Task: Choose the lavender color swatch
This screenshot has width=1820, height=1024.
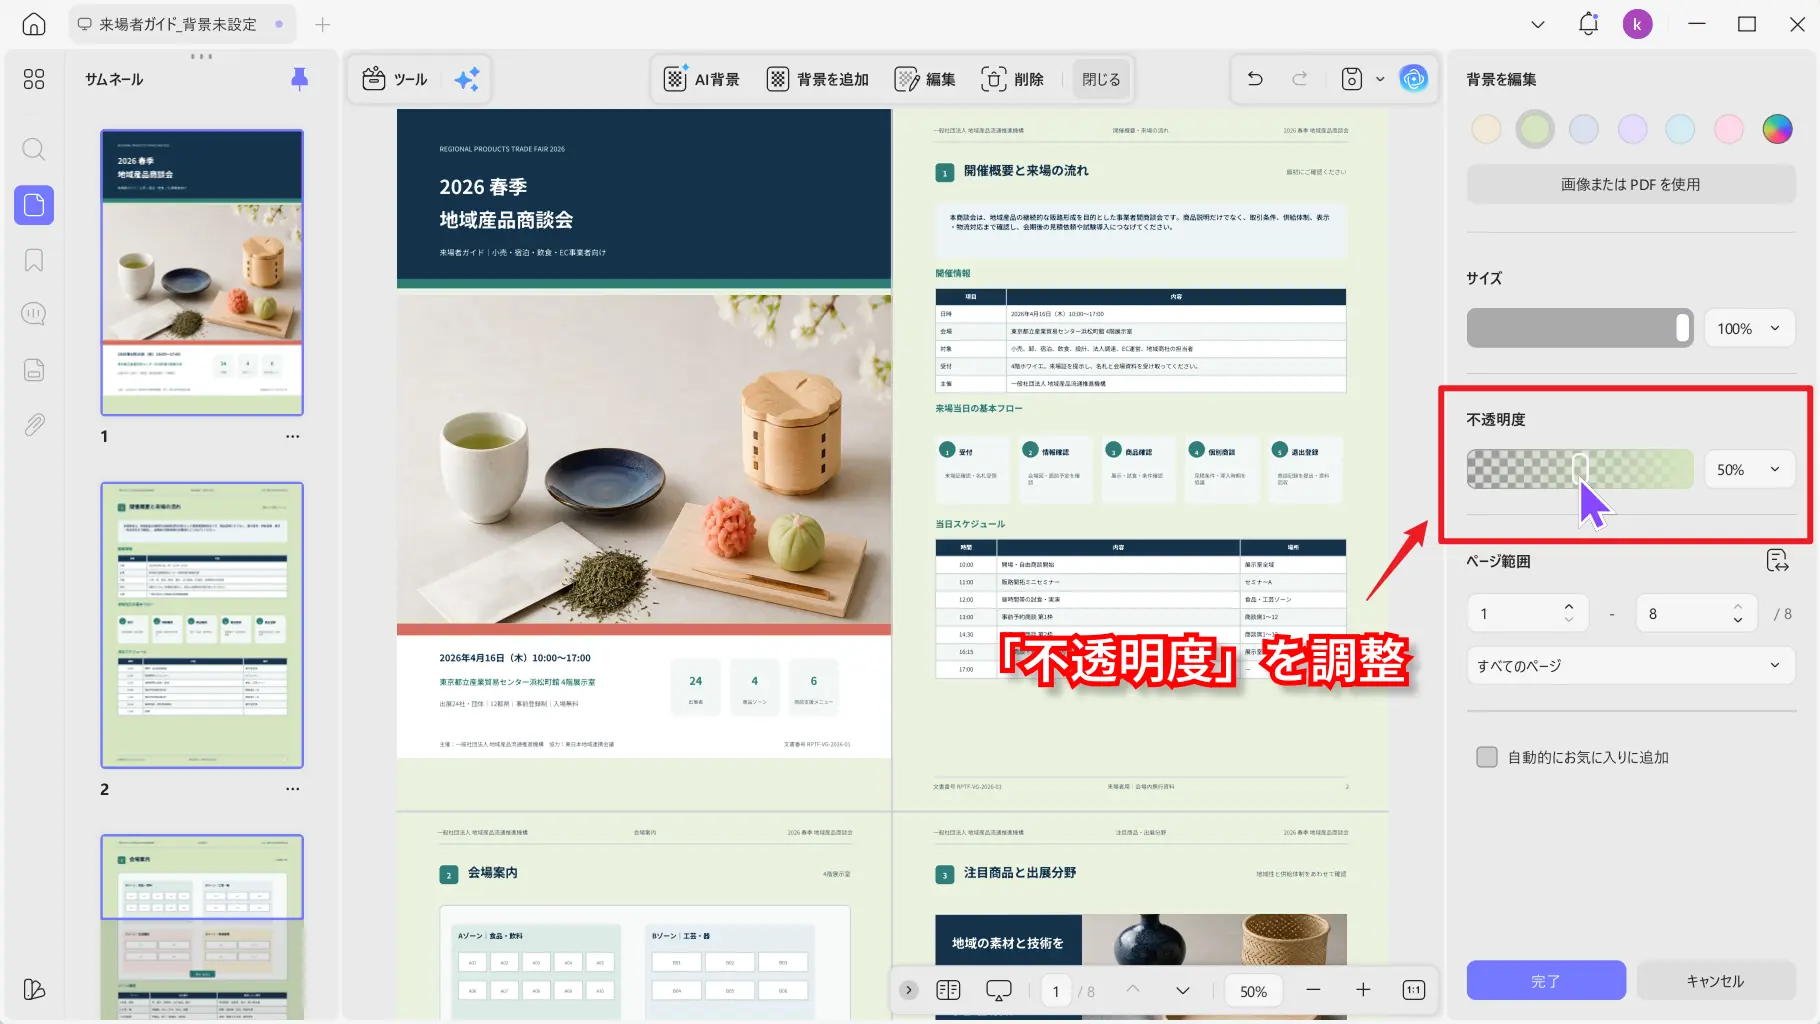Action: [x=1632, y=128]
